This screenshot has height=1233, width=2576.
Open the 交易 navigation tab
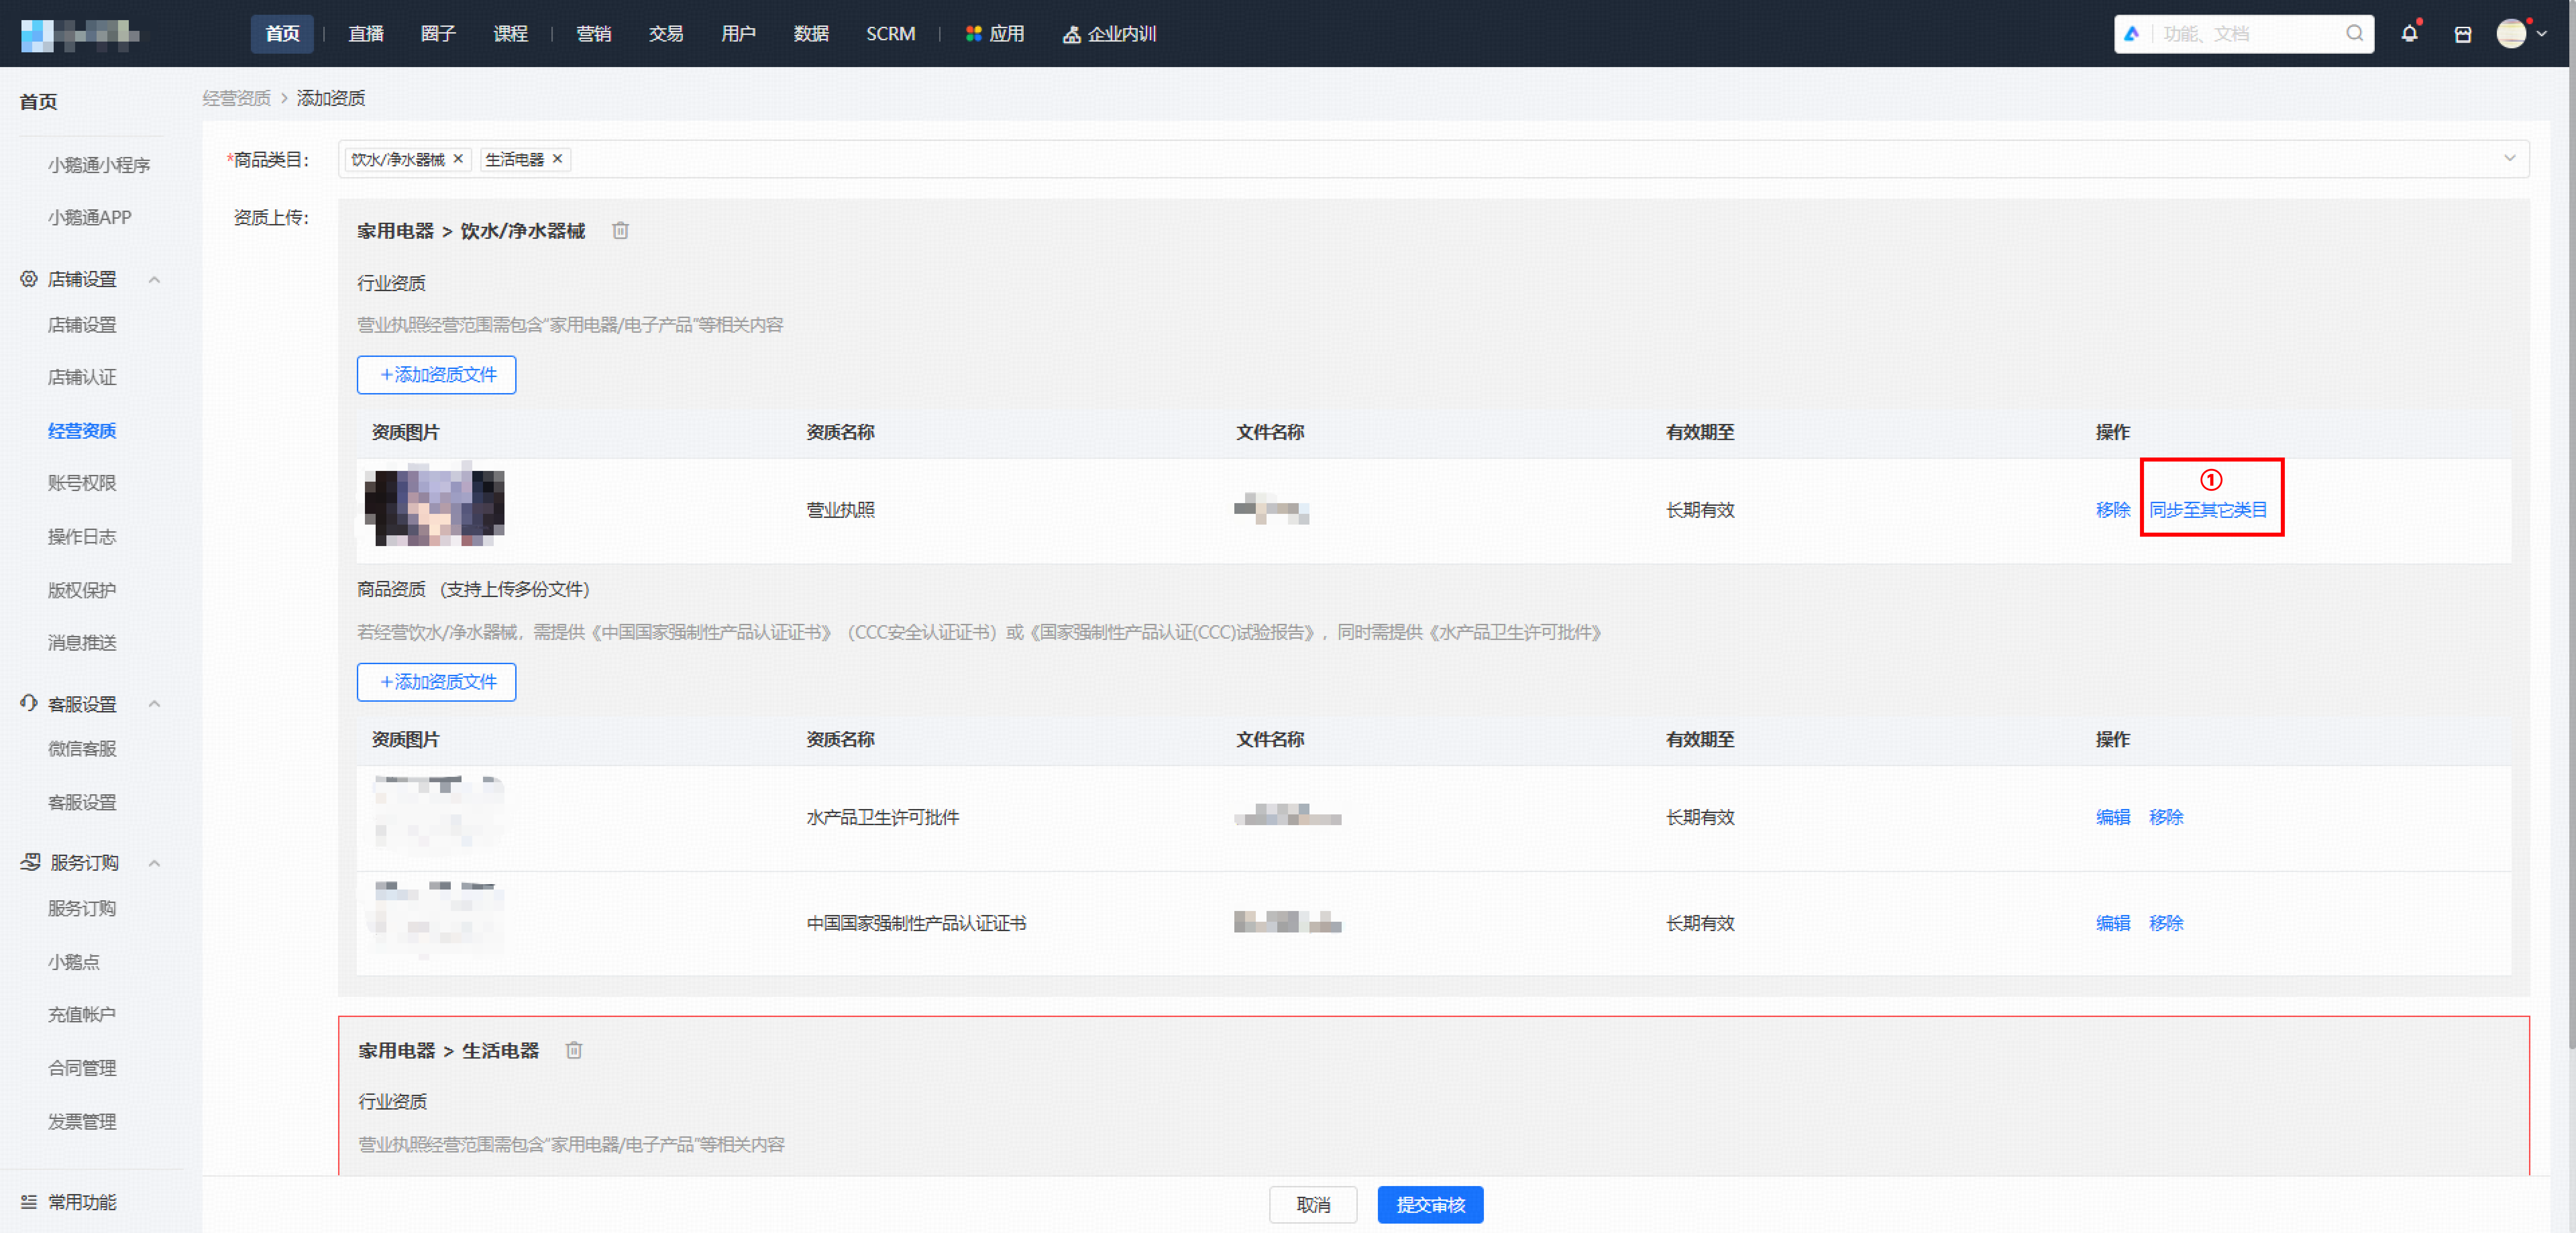click(x=666, y=34)
